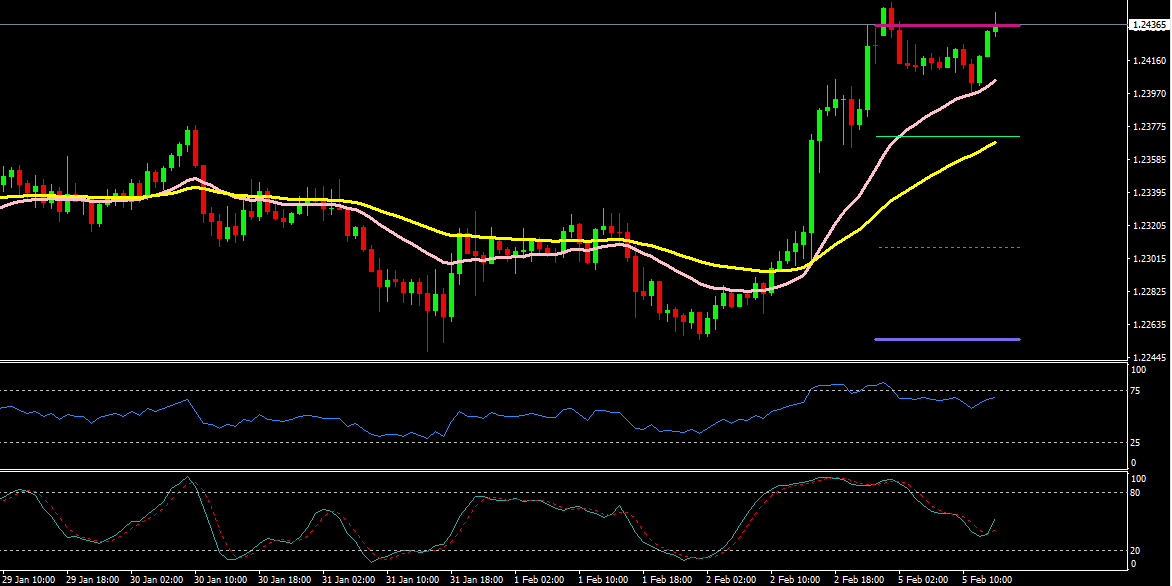Click the gray dotted horizontal level line

[948, 247]
